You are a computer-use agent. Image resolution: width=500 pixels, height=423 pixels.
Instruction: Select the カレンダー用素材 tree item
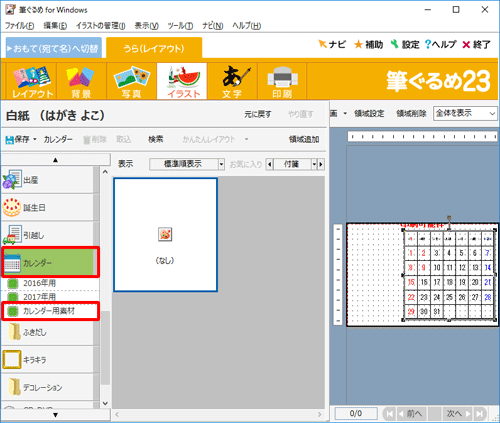[50, 311]
